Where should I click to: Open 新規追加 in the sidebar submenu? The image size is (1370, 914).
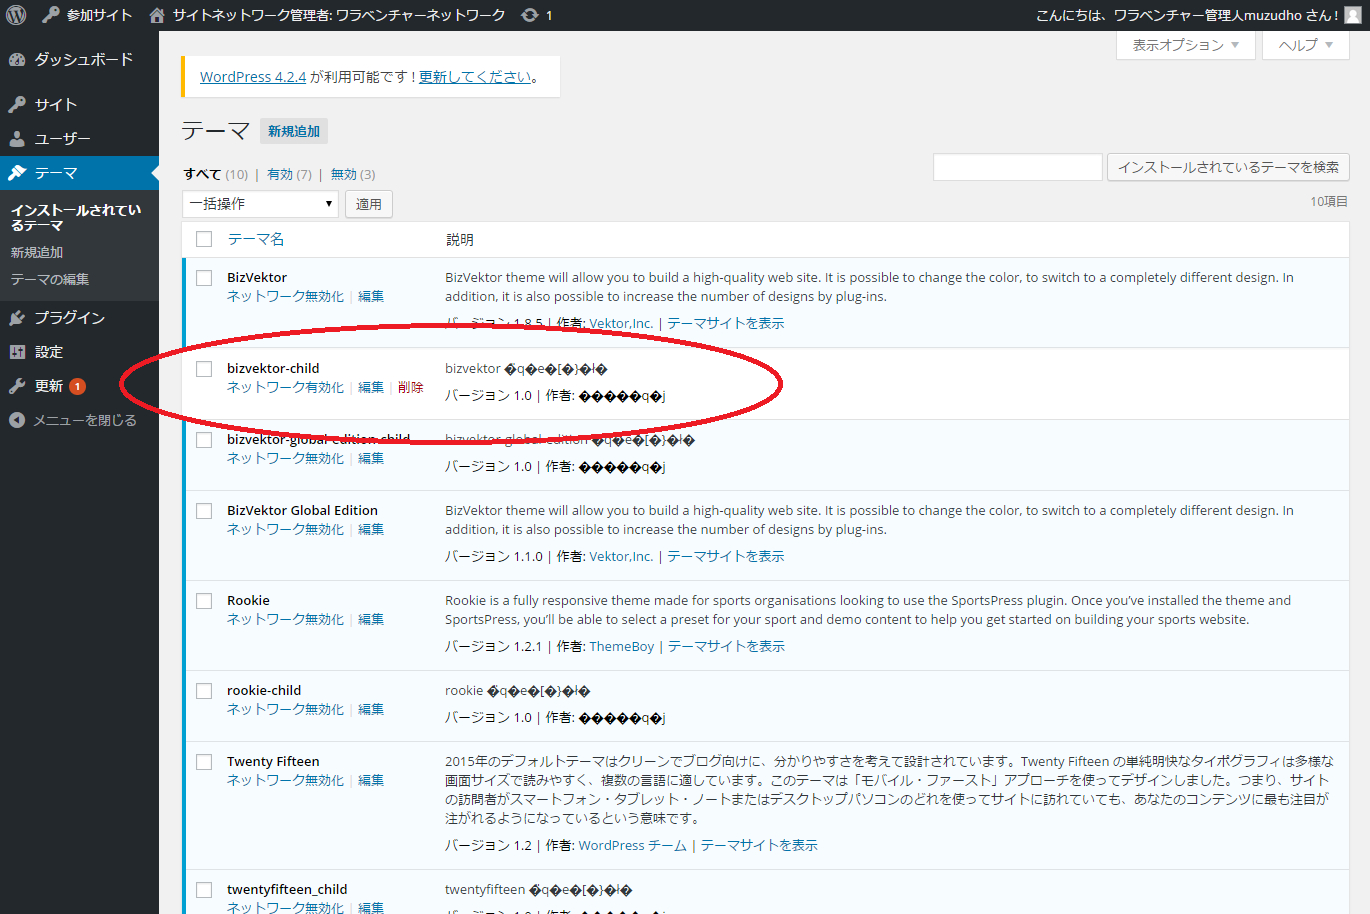[37, 253]
